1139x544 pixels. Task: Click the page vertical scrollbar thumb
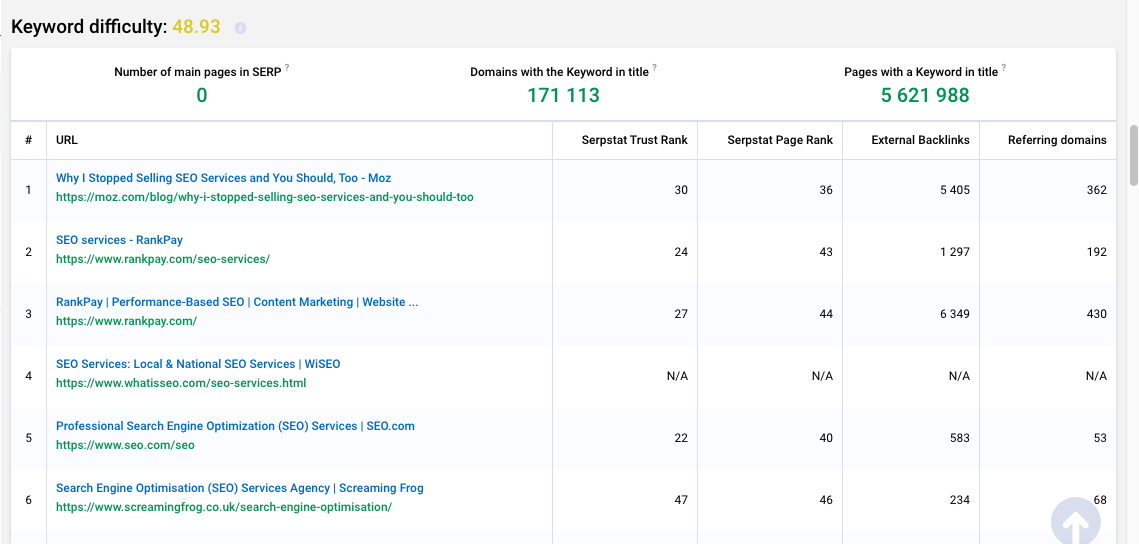(1133, 155)
